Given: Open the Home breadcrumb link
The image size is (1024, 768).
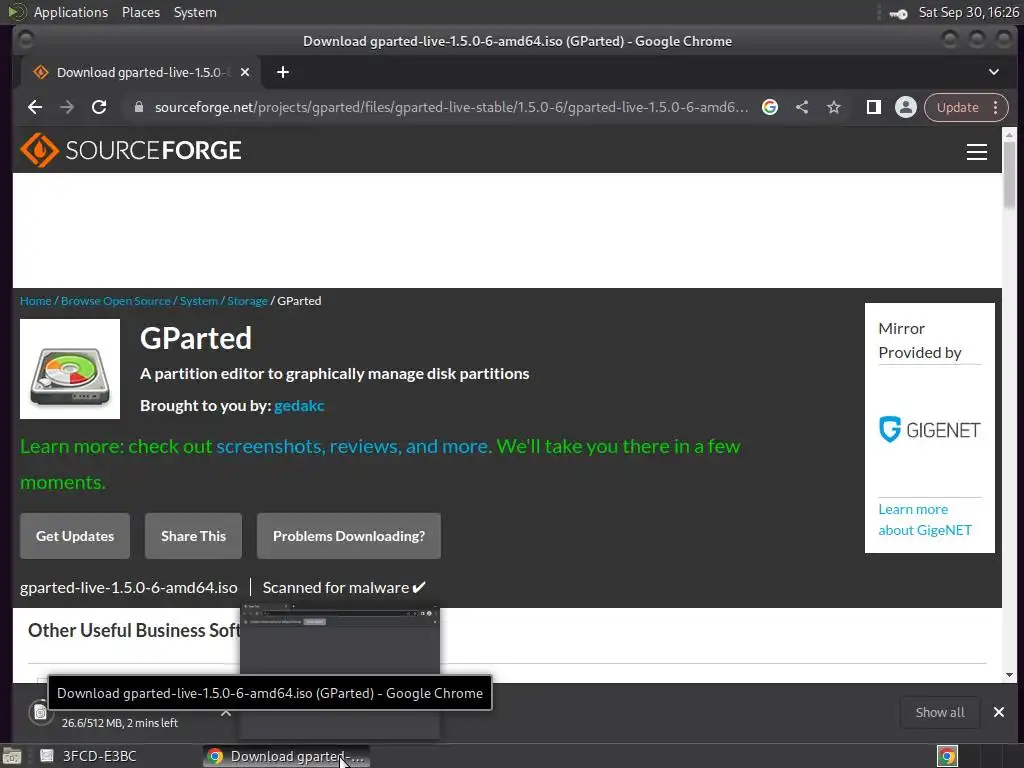Looking at the screenshot, I should click(35, 301).
